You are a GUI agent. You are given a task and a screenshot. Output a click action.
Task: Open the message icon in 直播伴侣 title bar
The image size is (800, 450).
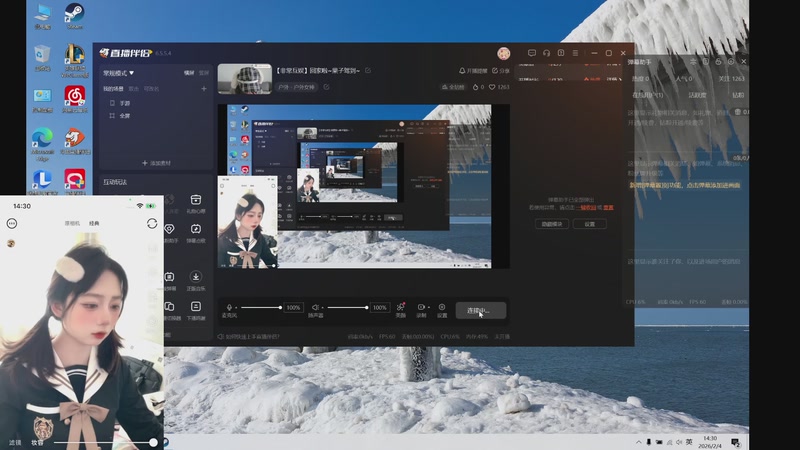click(532, 53)
